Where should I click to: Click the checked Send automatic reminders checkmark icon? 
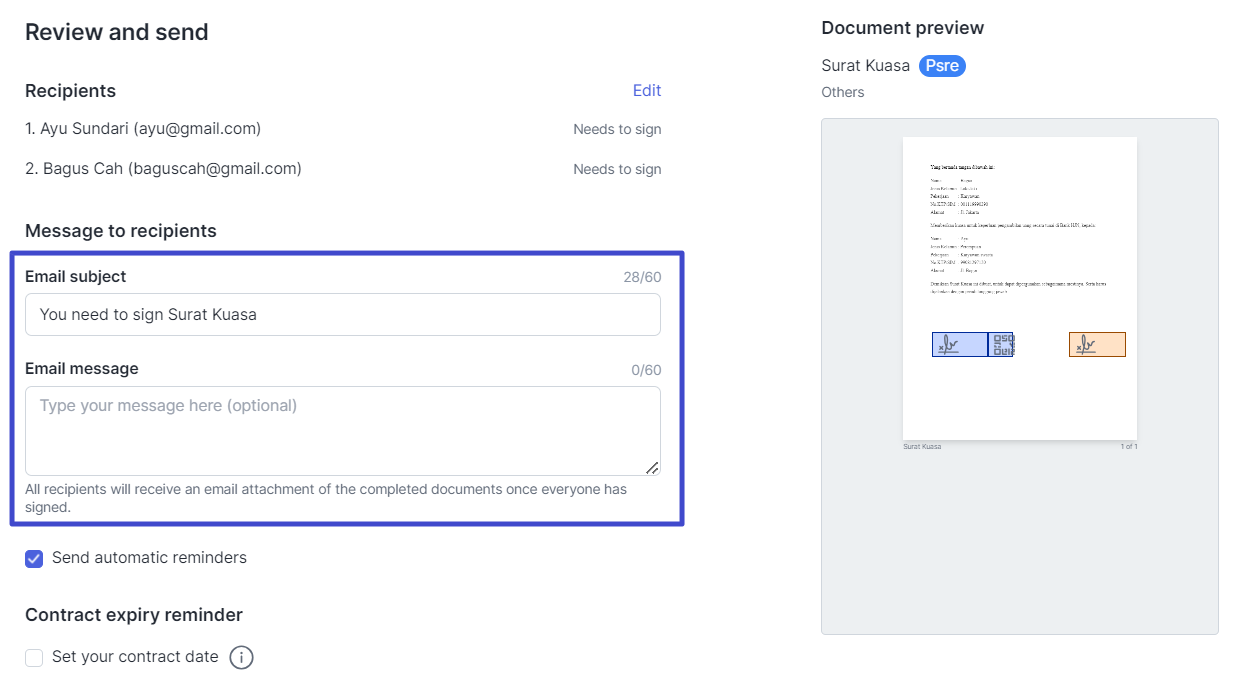pos(33,558)
